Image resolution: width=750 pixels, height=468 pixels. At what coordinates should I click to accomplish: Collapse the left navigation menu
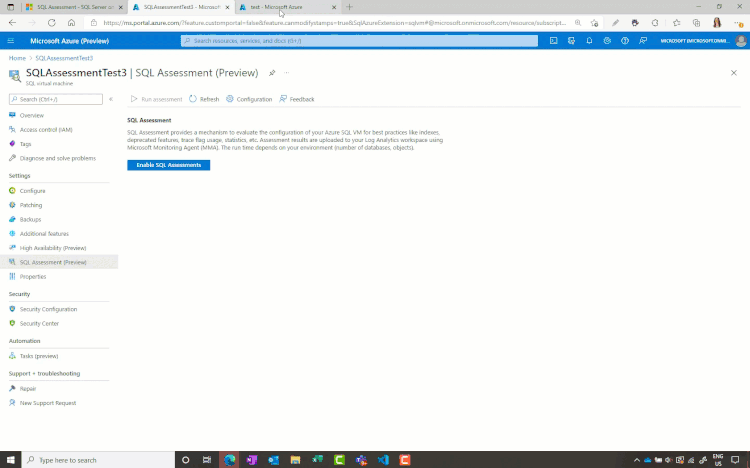[x=111, y=99]
